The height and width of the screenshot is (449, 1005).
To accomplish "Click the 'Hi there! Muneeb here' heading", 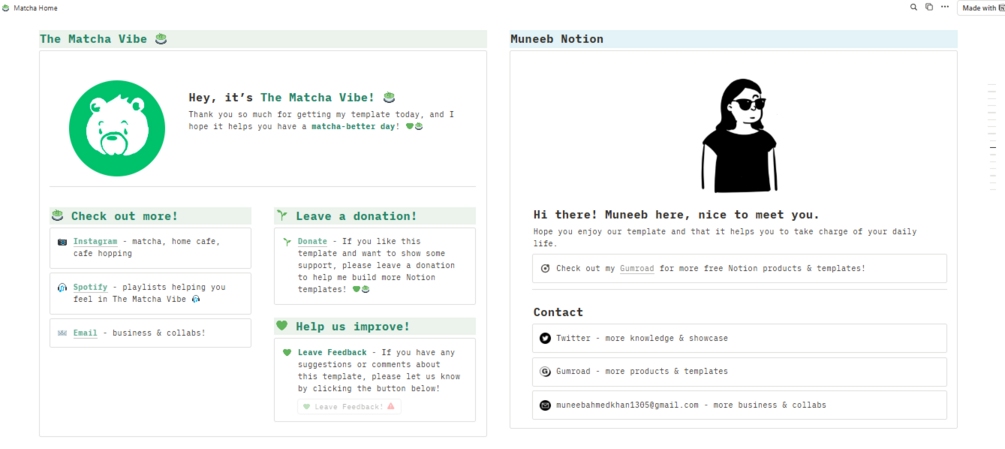I will tap(676, 215).
